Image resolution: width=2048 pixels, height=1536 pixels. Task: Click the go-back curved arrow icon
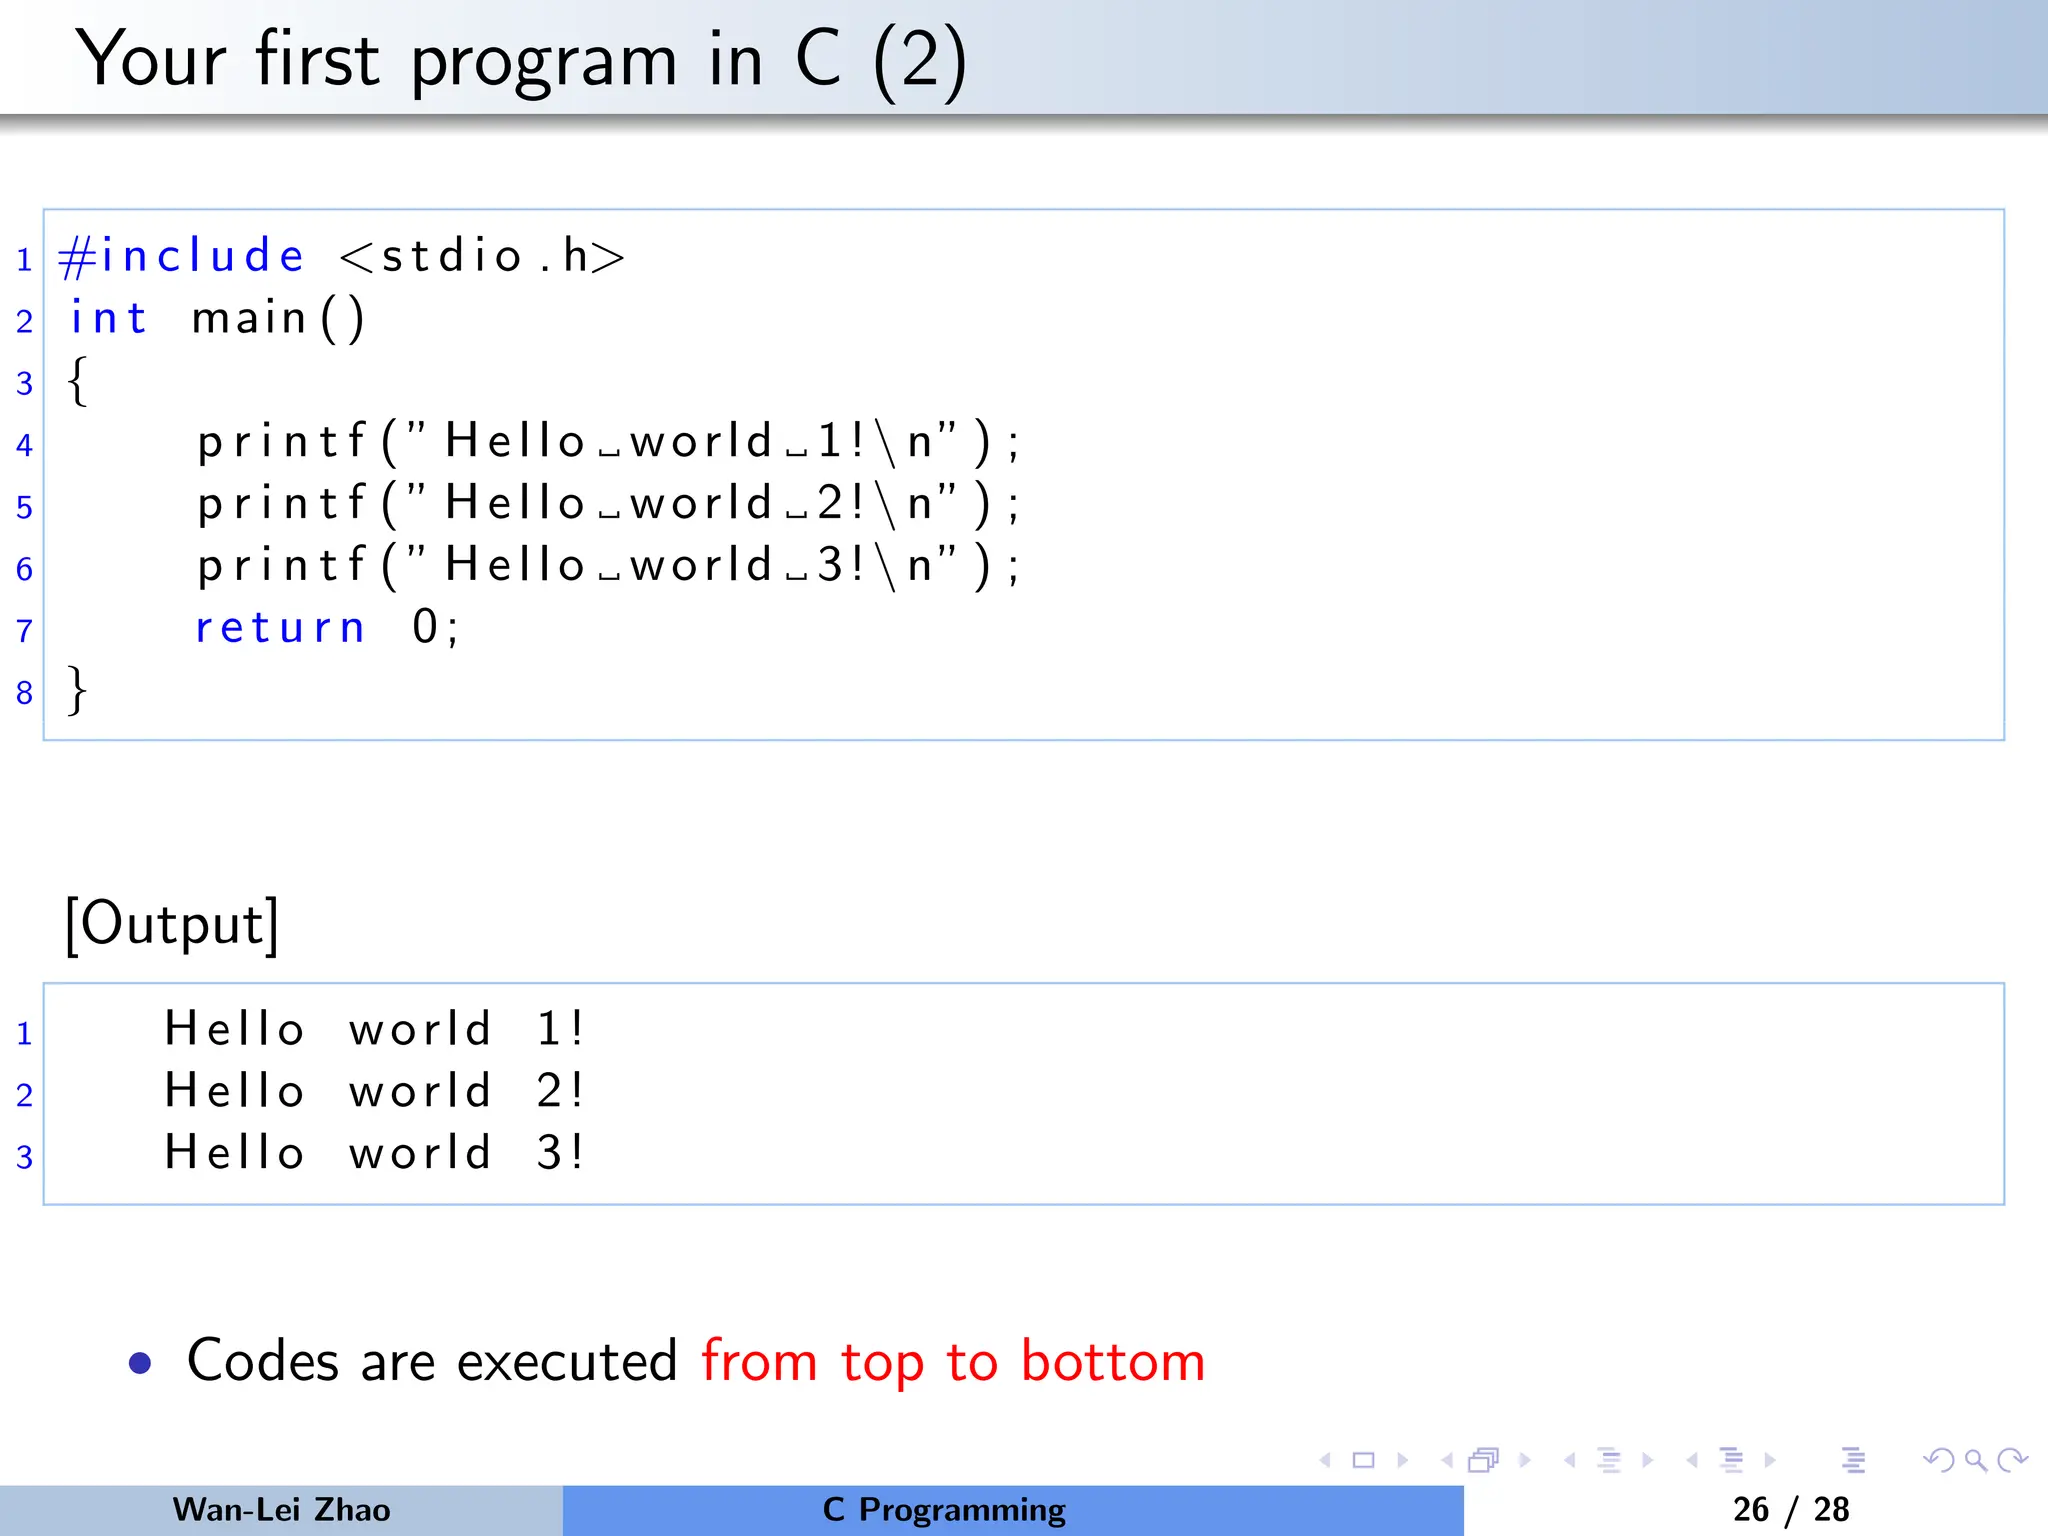point(1939,1460)
